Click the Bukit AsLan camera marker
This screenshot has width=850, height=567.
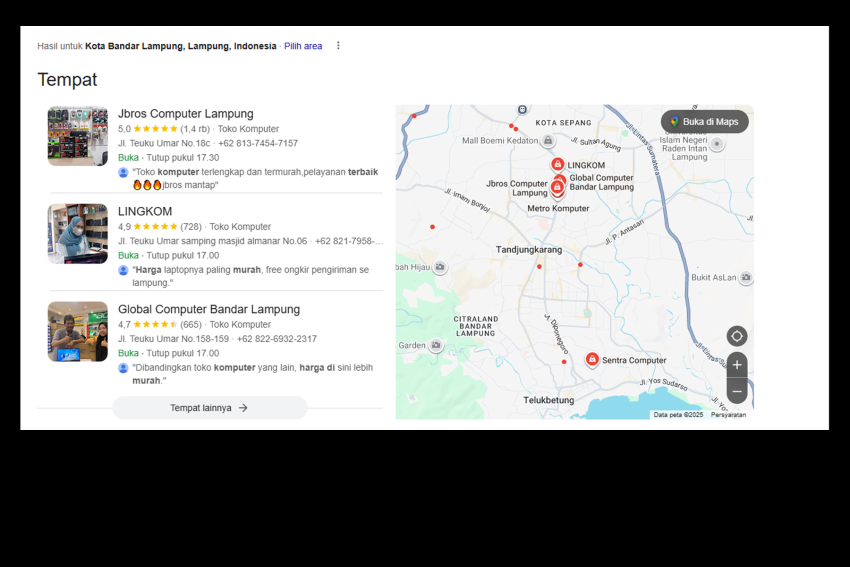point(746,278)
